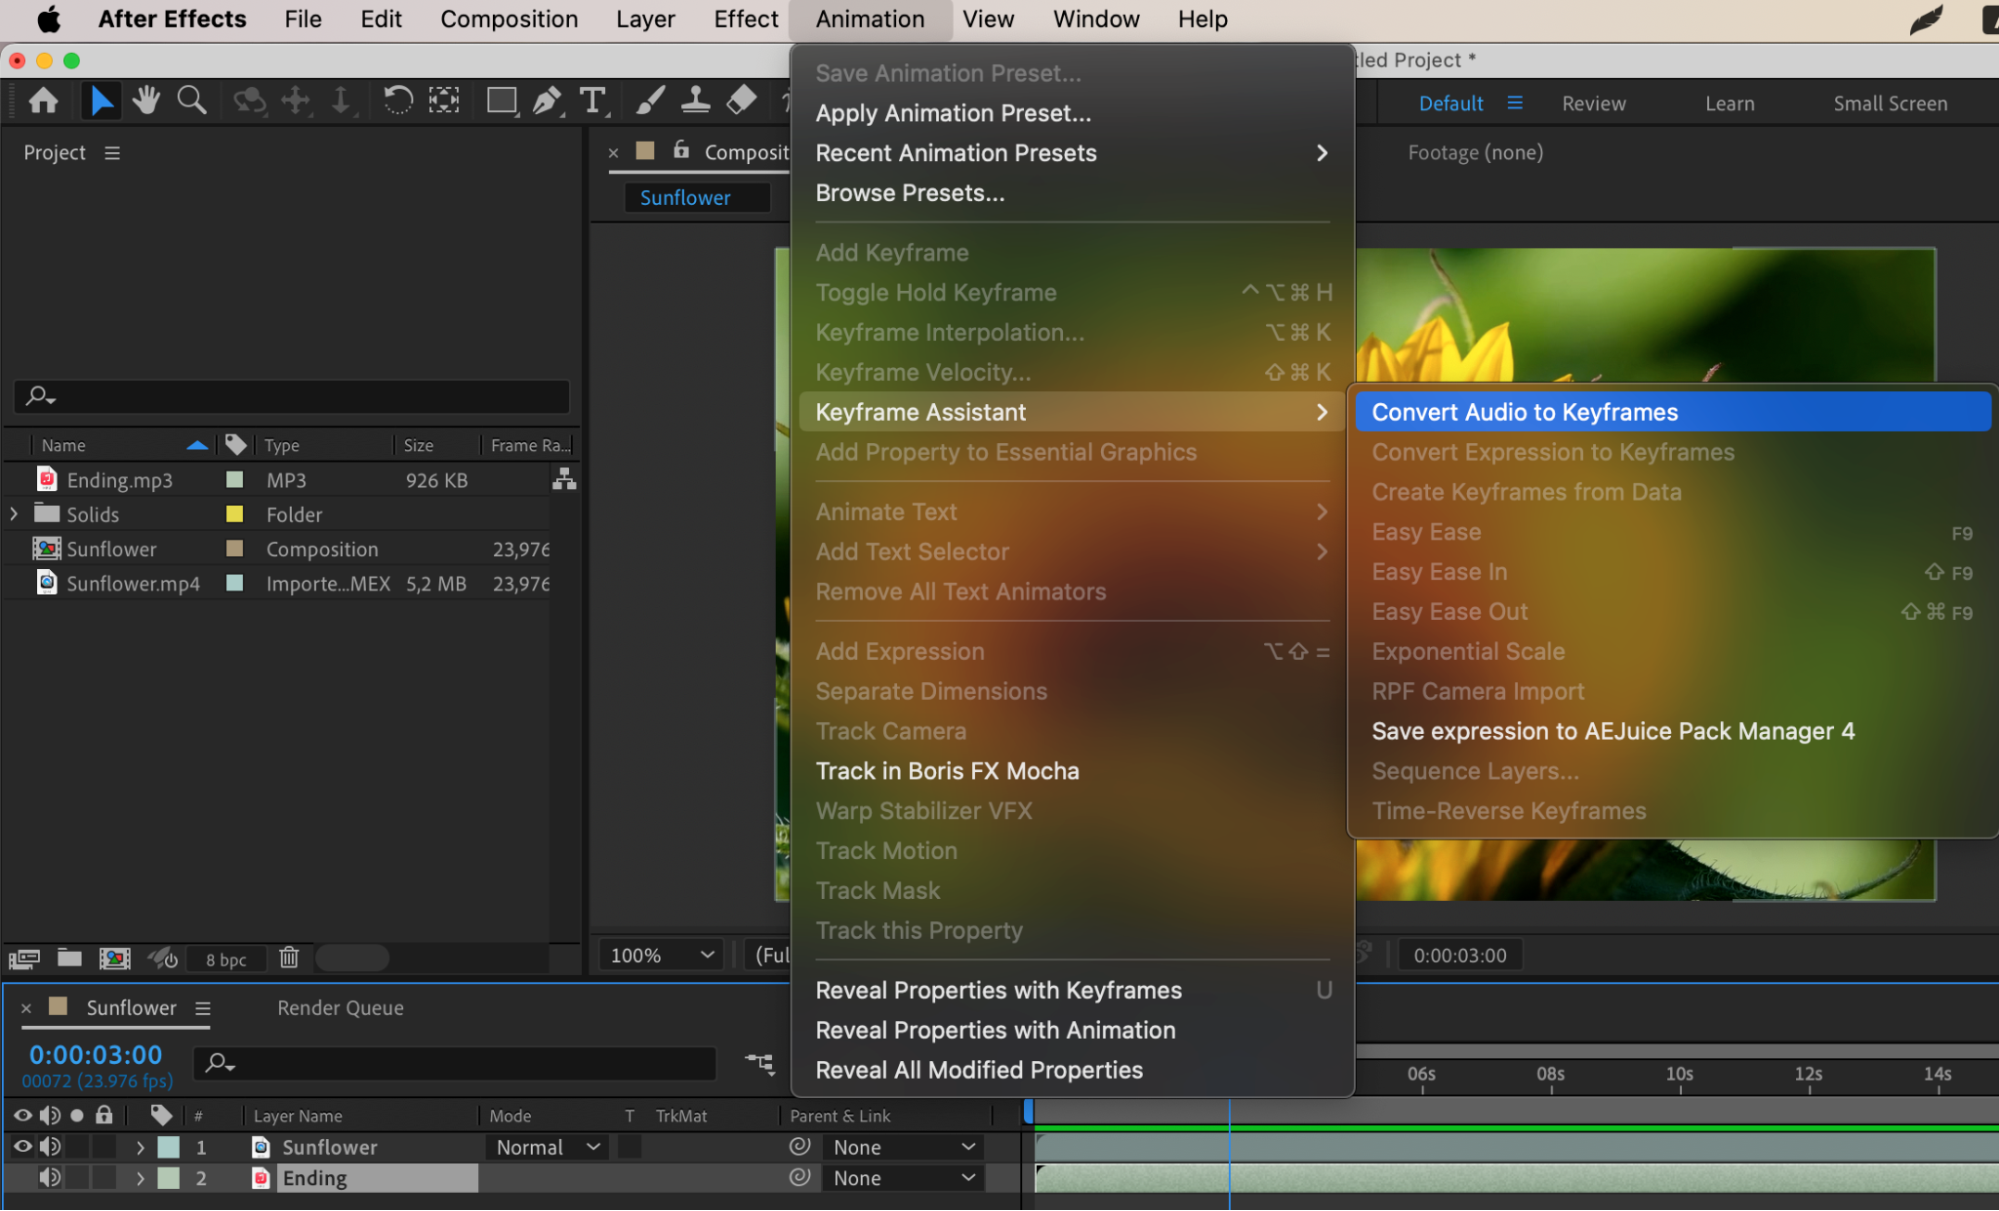Open the Project panel menu icon
Screen dimensions: 1999x1211
pyautogui.click(x=112, y=153)
